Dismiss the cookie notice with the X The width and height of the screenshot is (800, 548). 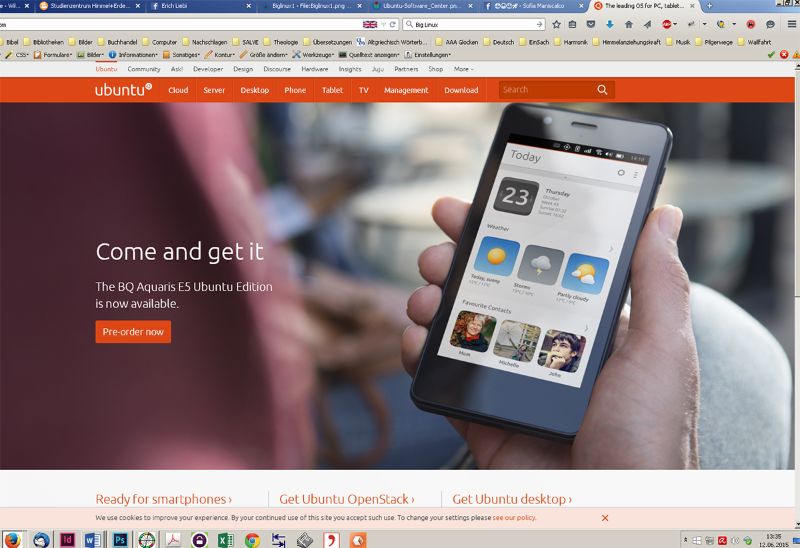click(x=605, y=518)
